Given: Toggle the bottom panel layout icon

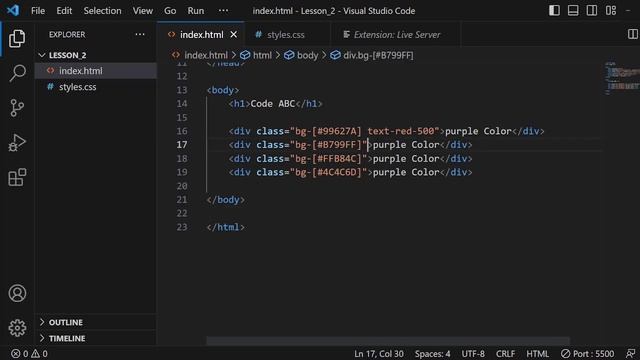Looking at the screenshot, I should coord(573,11).
